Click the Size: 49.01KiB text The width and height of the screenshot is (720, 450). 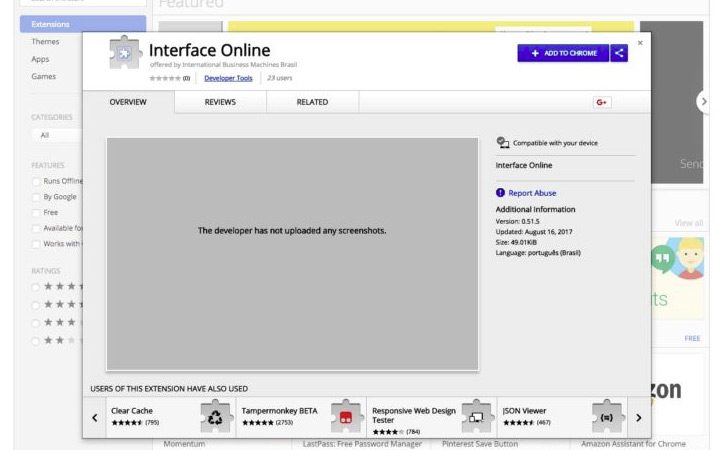click(x=516, y=242)
